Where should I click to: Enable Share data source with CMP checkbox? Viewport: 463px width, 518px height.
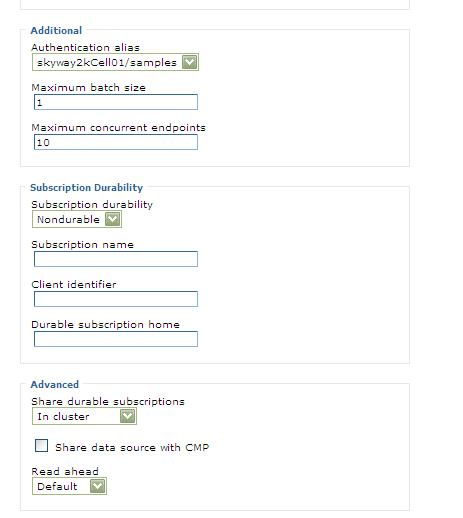coord(41,446)
